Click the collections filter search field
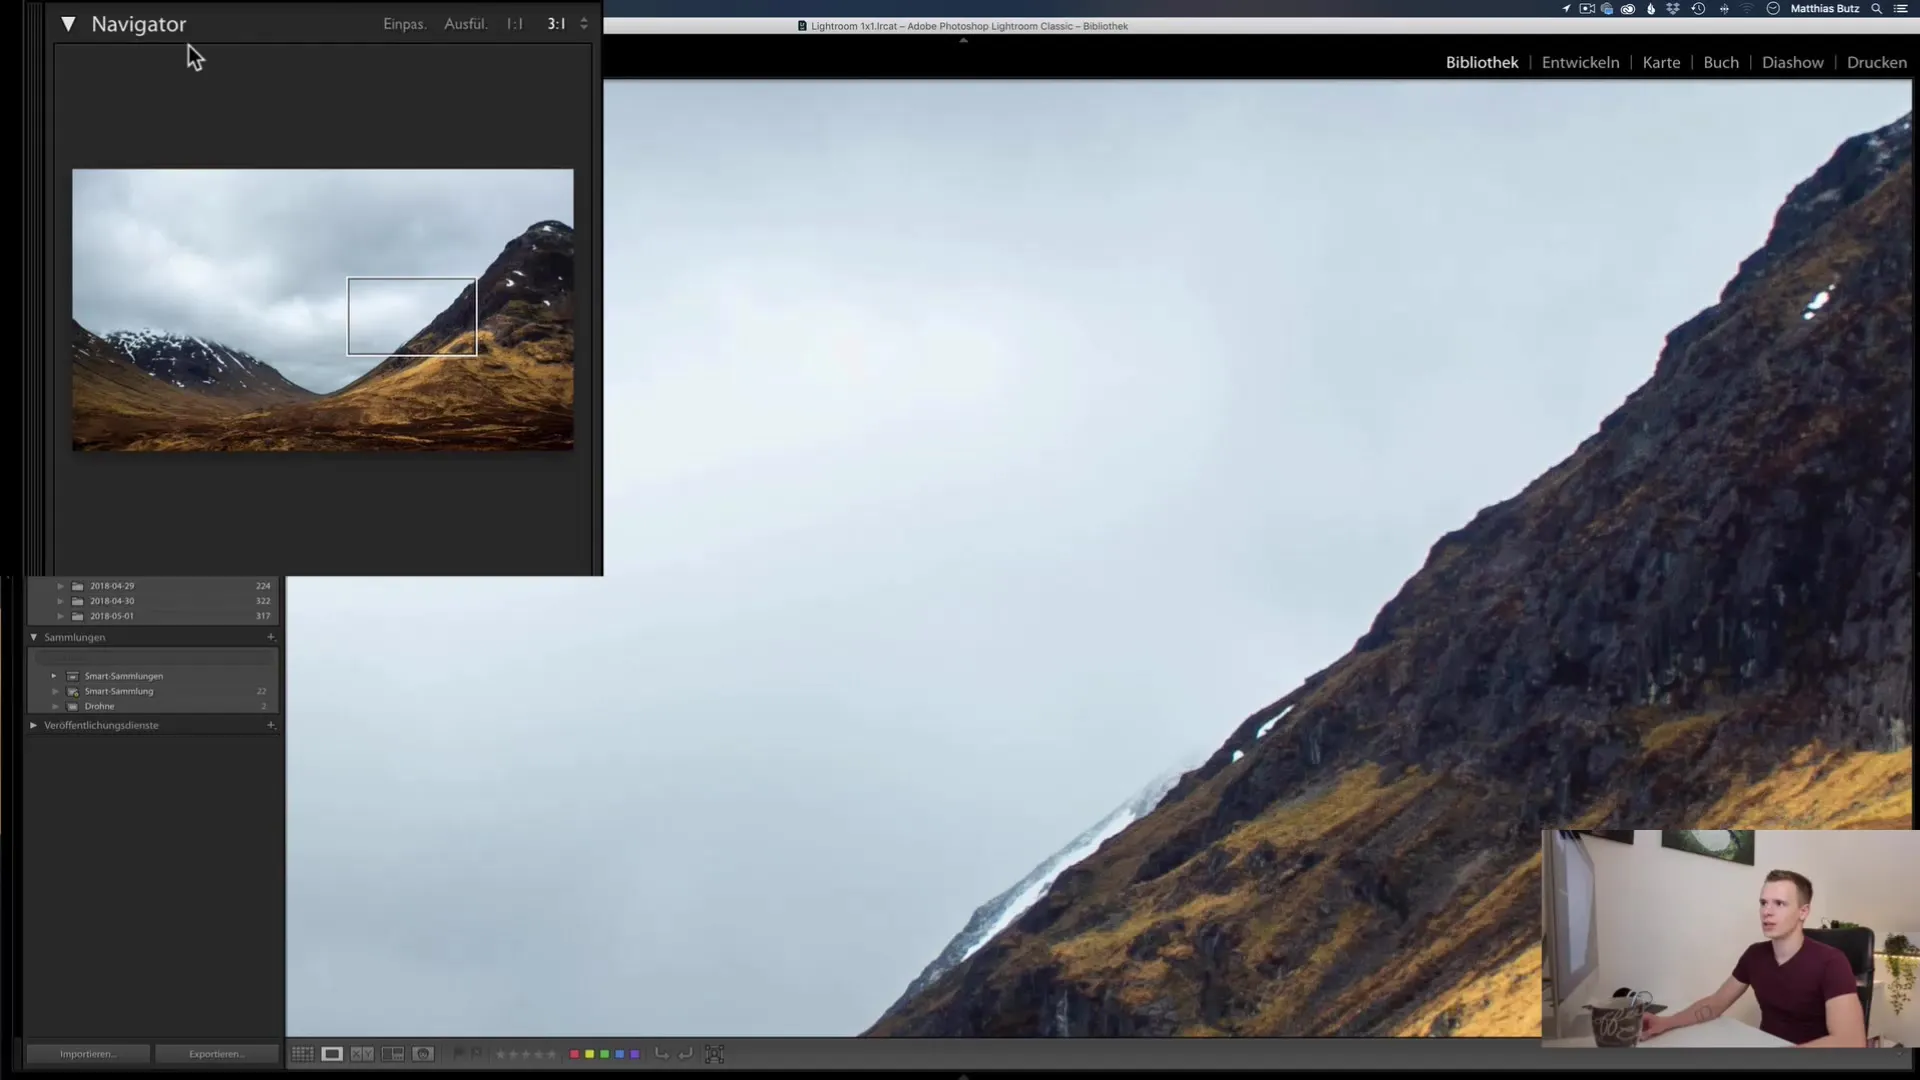 tap(153, 657)
